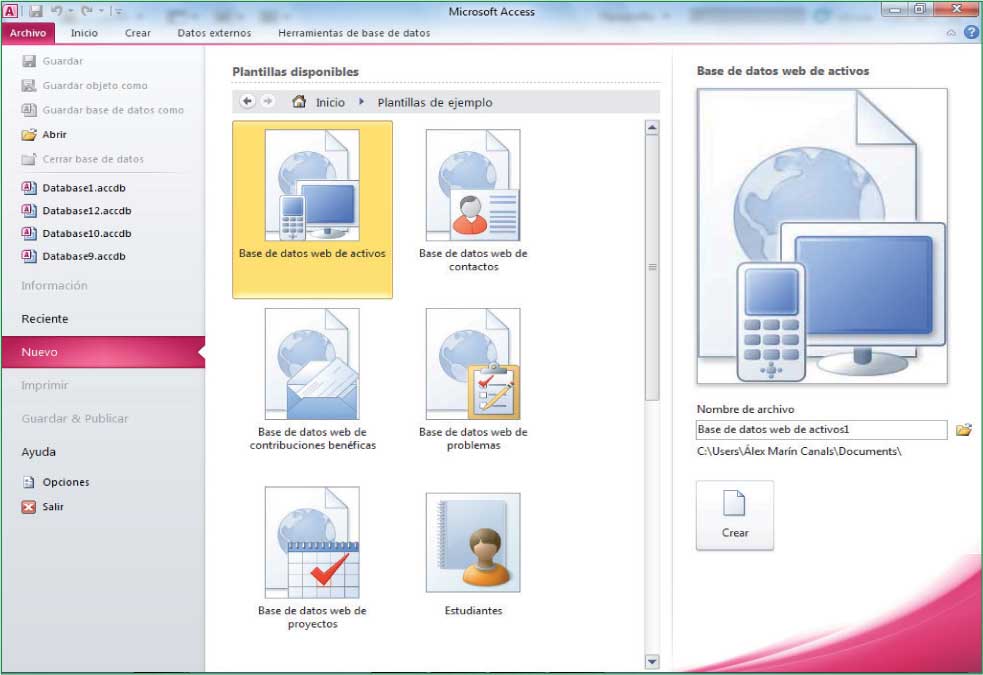983x675 pixels.
Task: Click the Nombre de archivo text field
Action: pyautogui.click(x=821, y=430)
